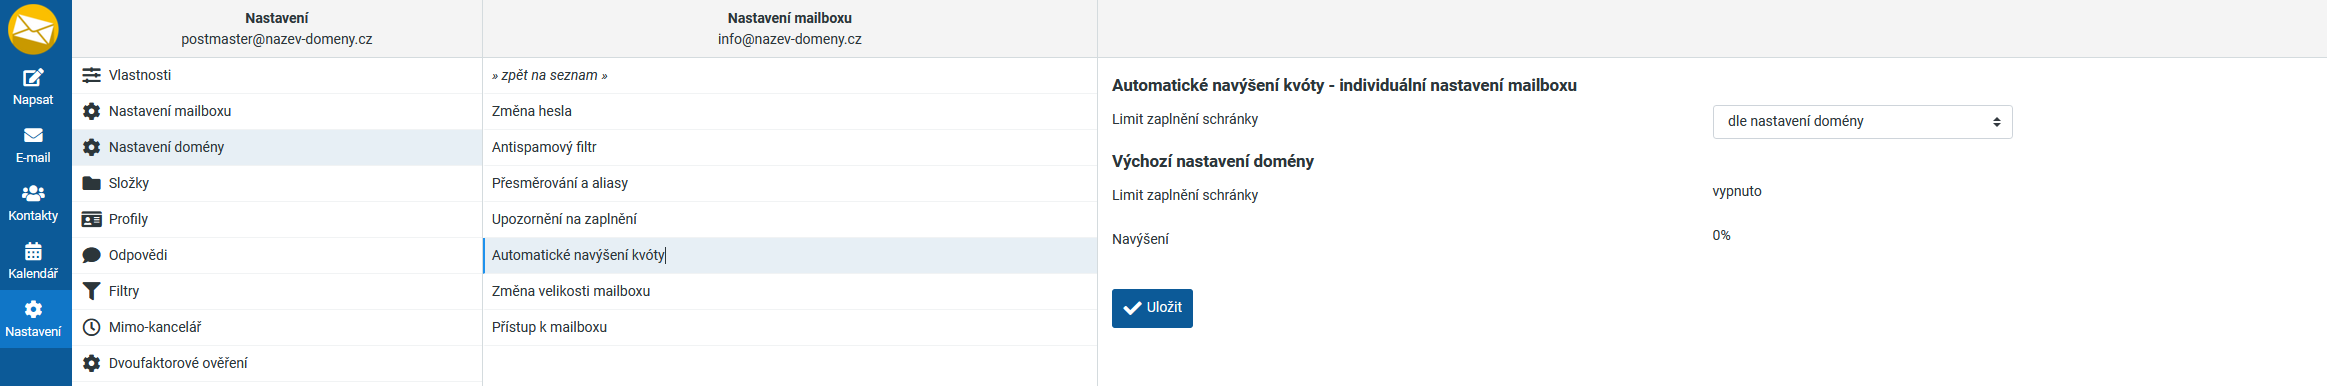Click the Filtry funnel icon
Viewport: 2327px width, 386px height.
(x=91, y=291)
